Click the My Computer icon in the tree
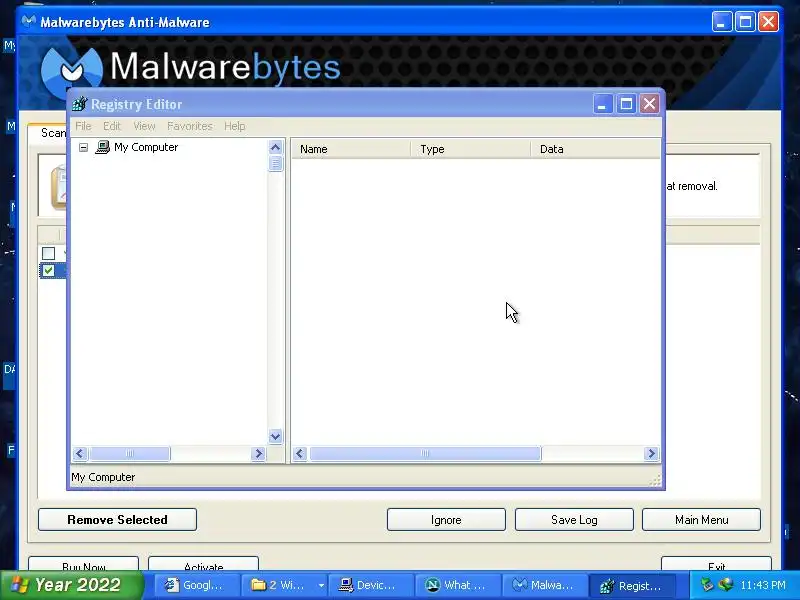 click(103, 147)
